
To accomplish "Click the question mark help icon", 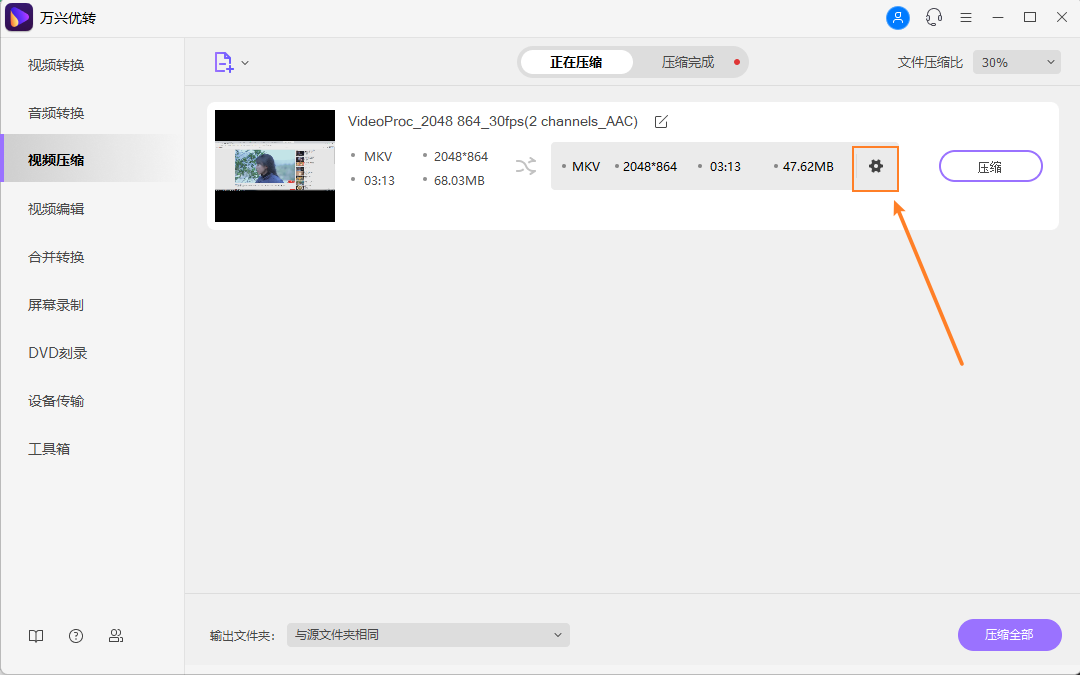I will (x=76, y=635).
